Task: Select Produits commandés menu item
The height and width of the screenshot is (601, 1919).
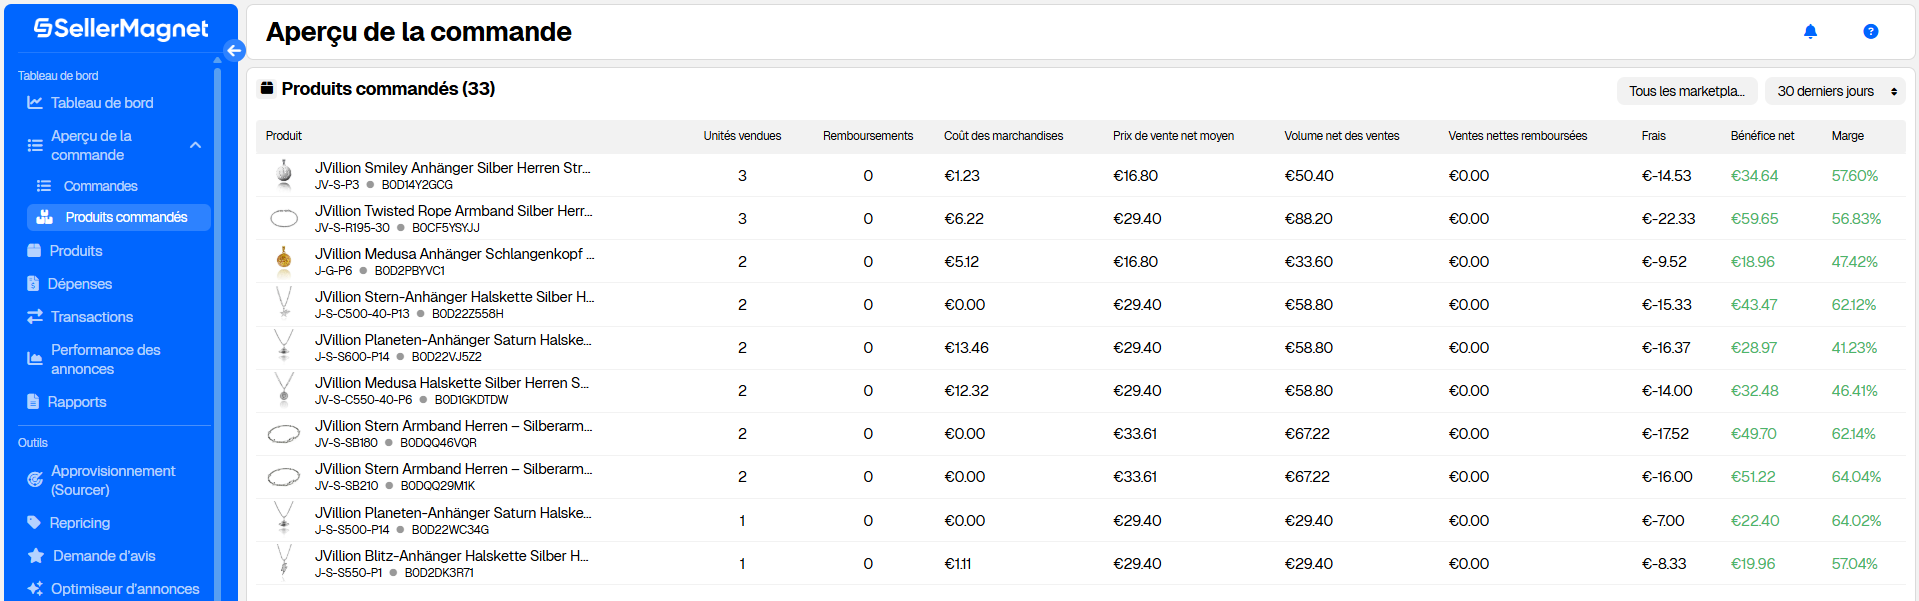Action: (x=126, y=217)
